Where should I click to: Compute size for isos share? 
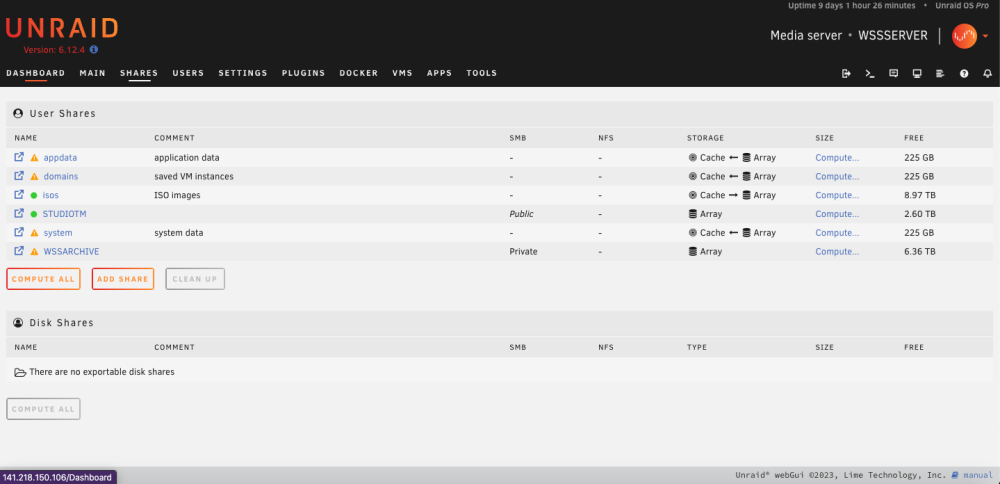(x=837, y=195)
